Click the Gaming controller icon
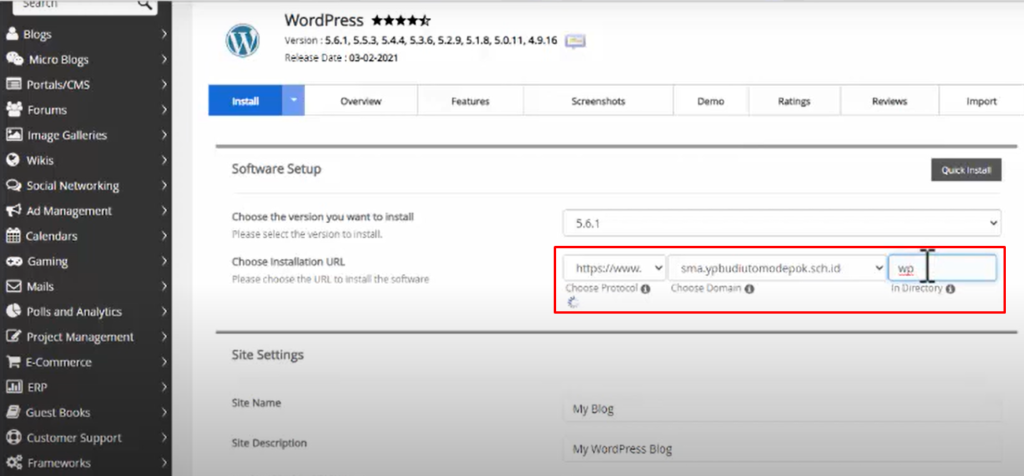Screen dimensions: 1024x476 tap(14, 261)
